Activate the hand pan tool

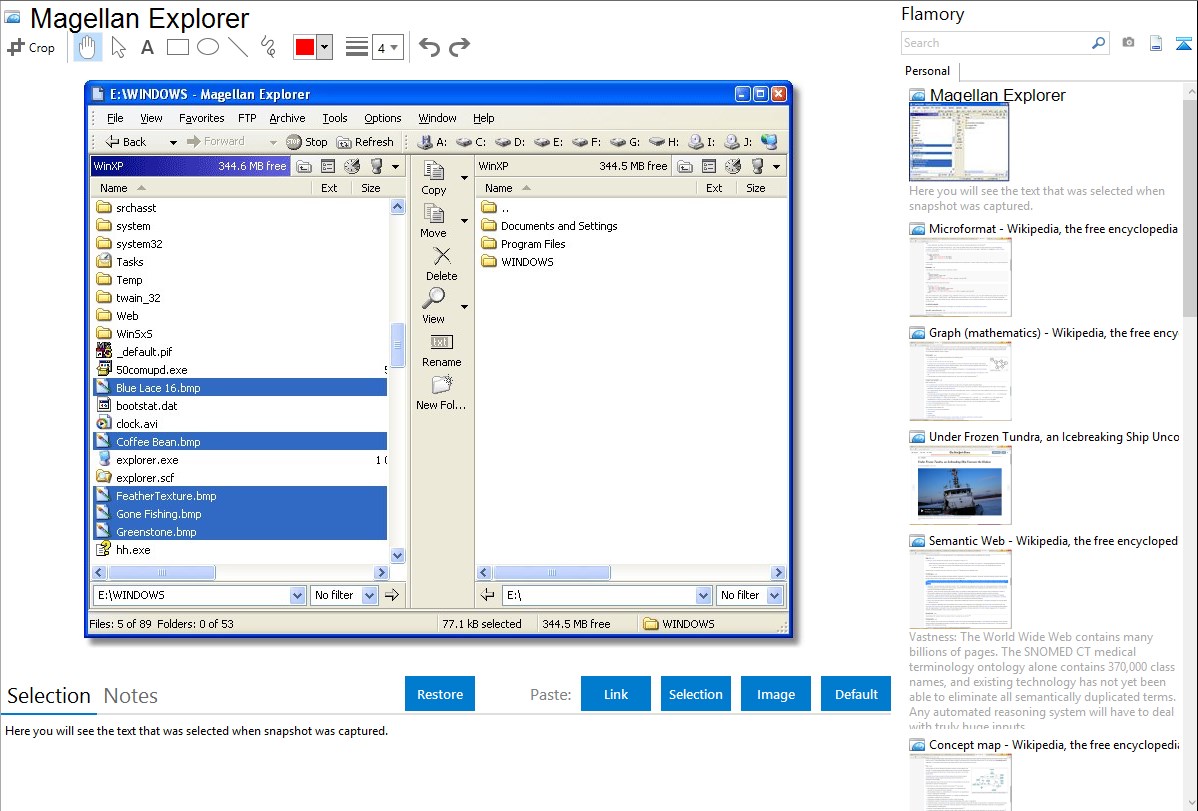coord(87,47)
